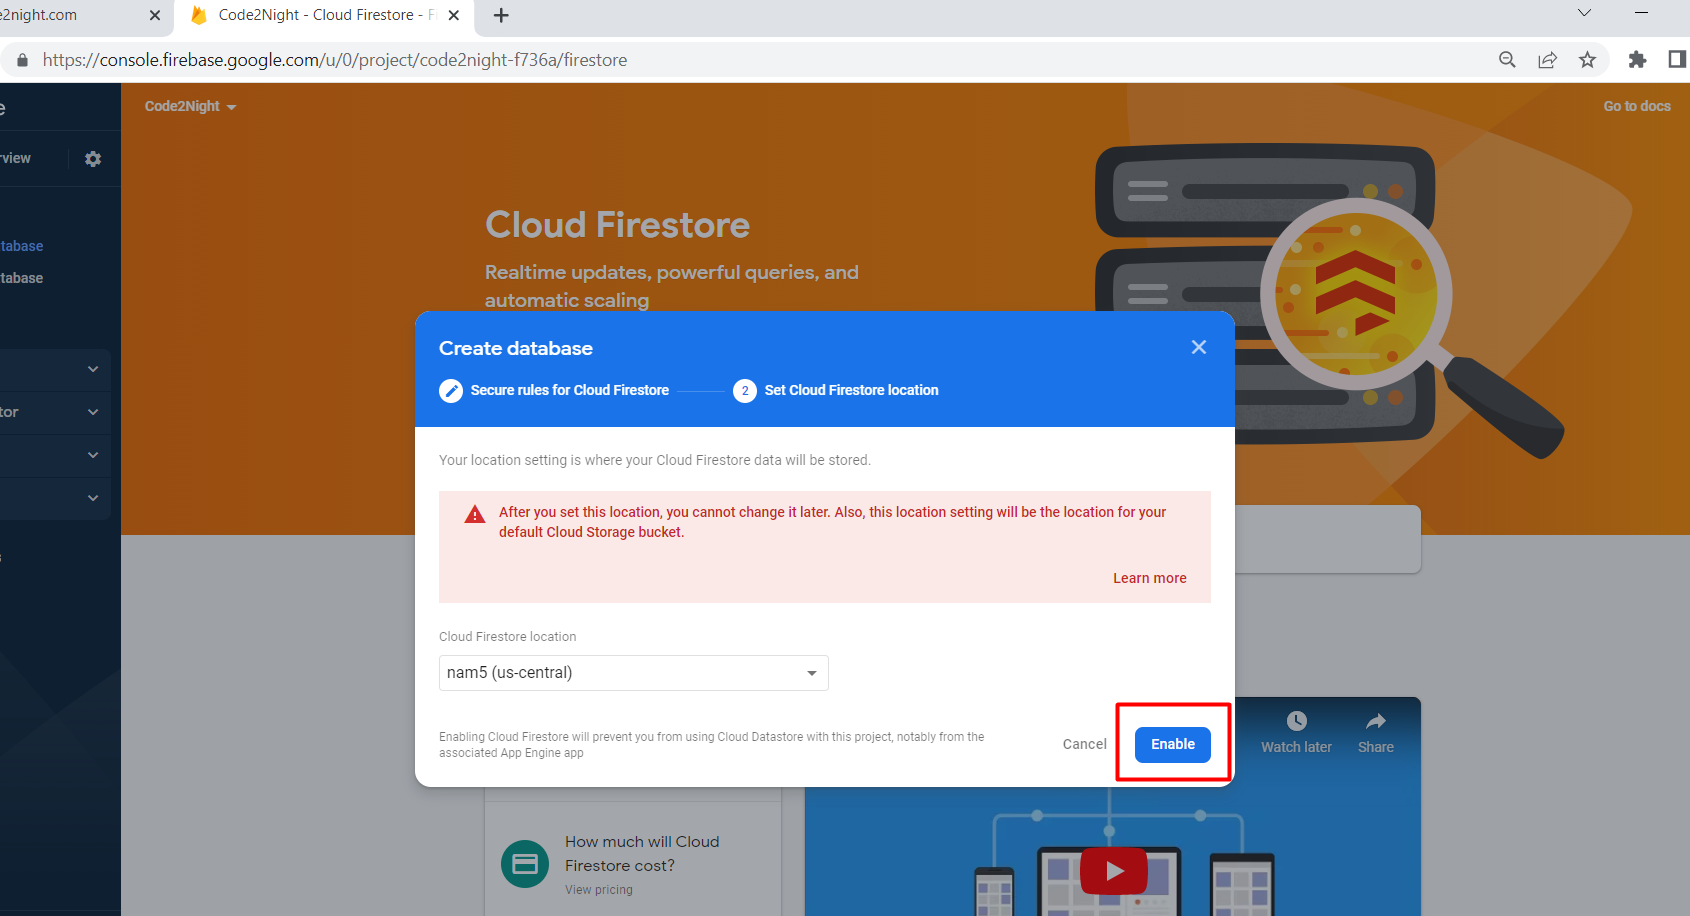Close the Code2Night Cloud Firestore tab
The height and width of the screenshot is (916, 1690).
(453, 15)
